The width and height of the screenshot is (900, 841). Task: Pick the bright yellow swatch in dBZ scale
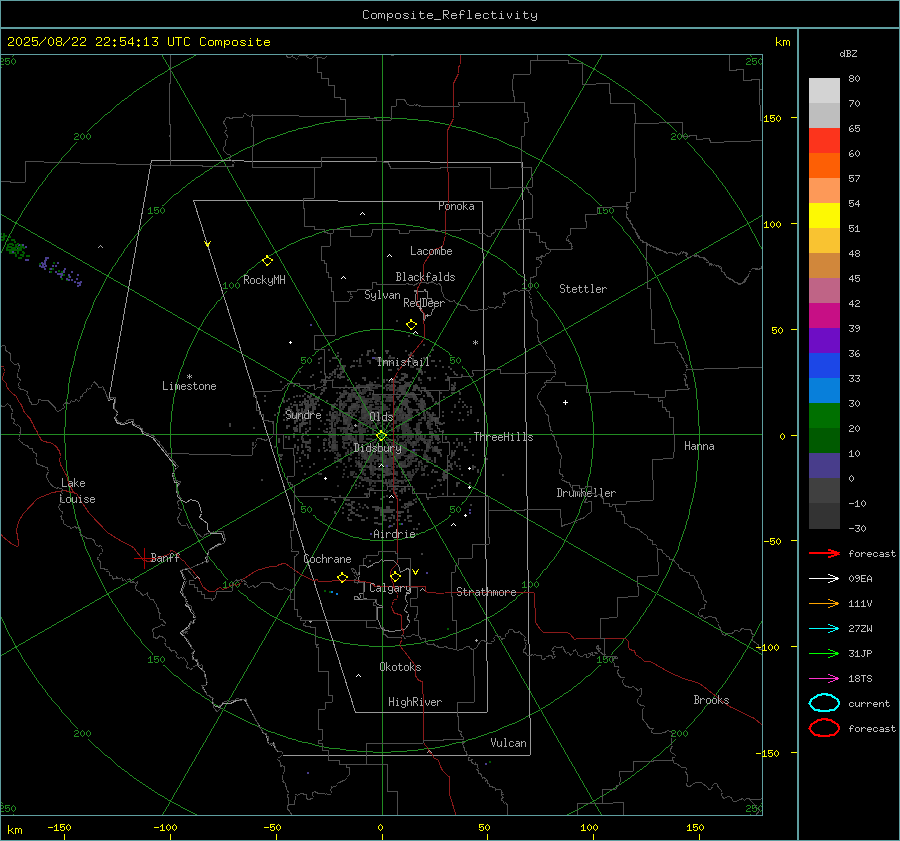(824, 216)
